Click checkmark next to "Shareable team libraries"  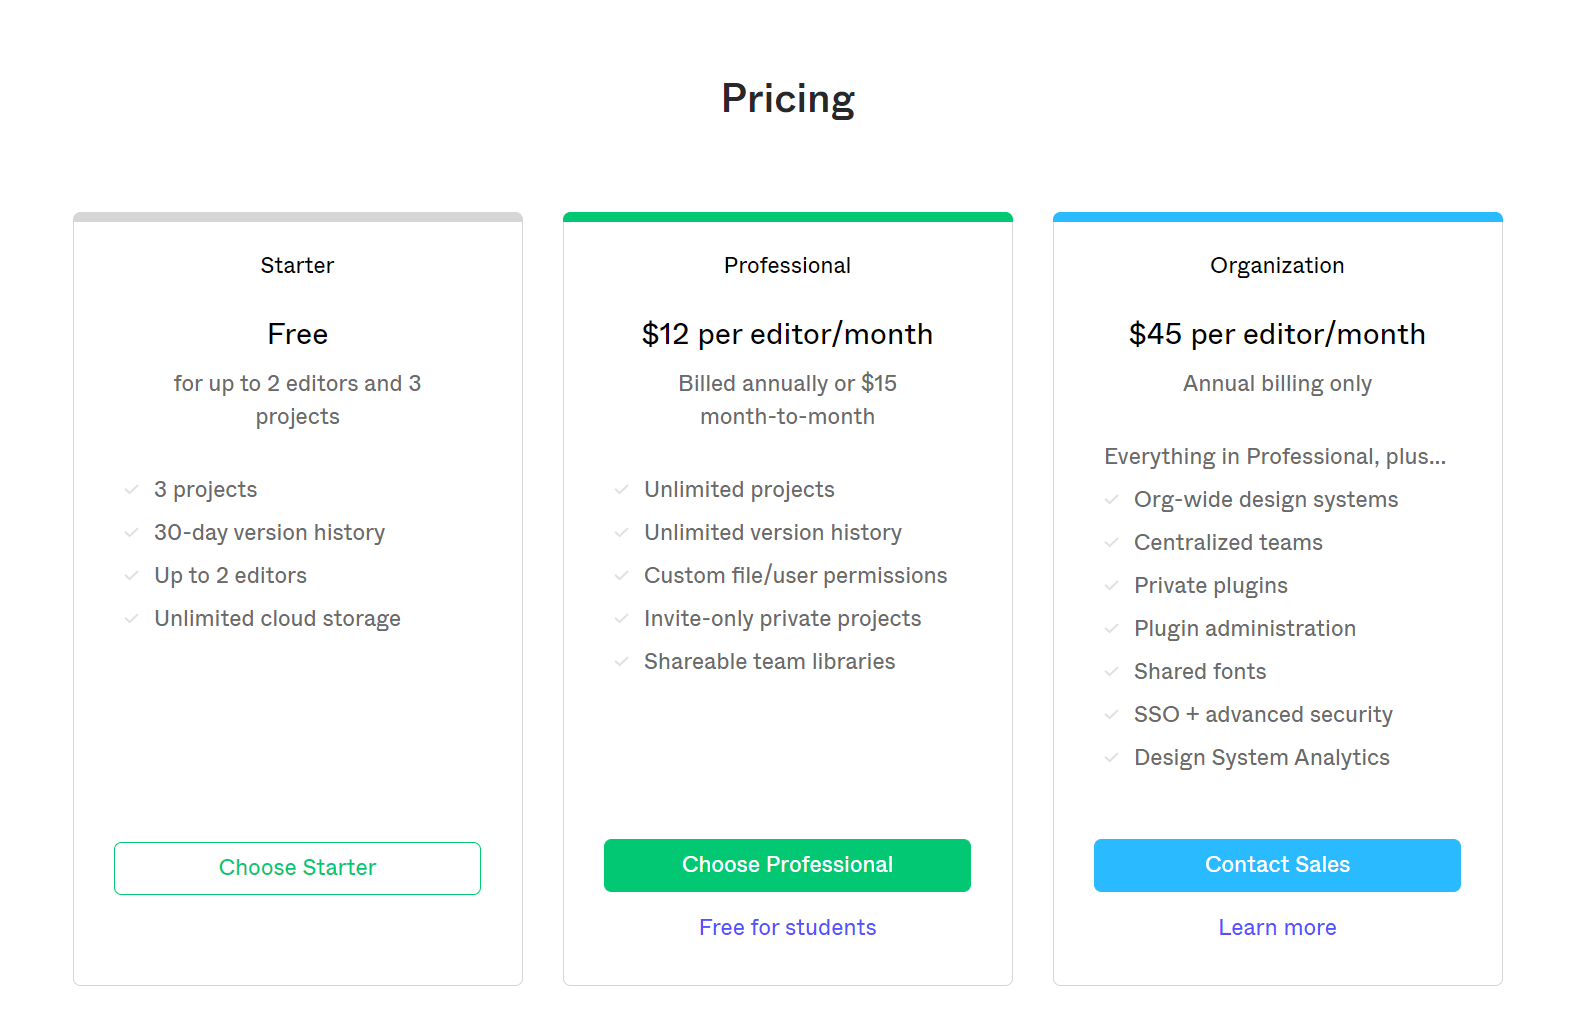click(621, 662)
